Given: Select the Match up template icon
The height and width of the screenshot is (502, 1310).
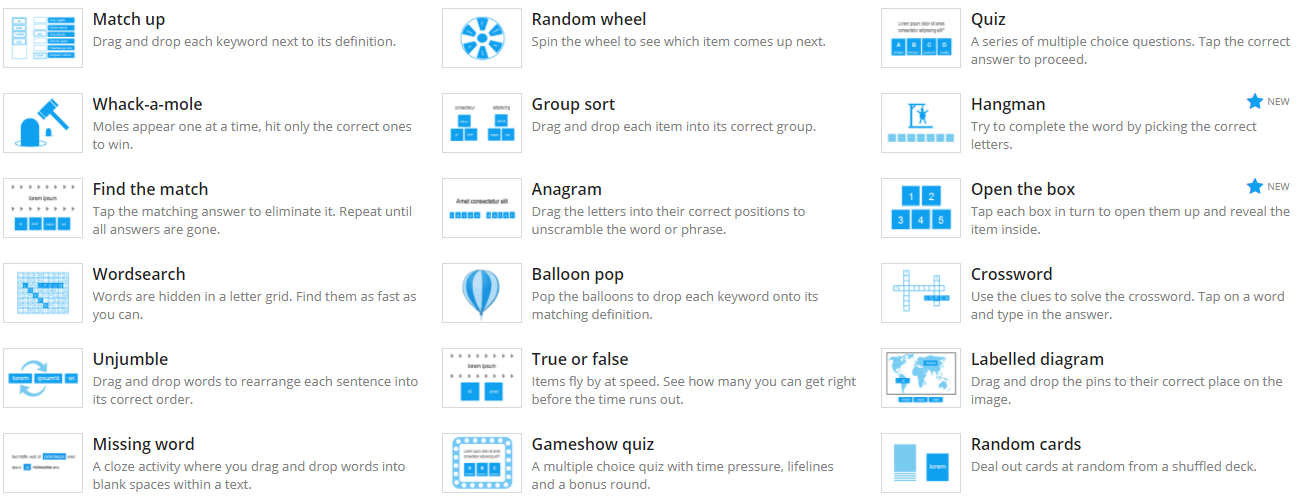Looking at the screenshot, I should (x=43, y=38).
